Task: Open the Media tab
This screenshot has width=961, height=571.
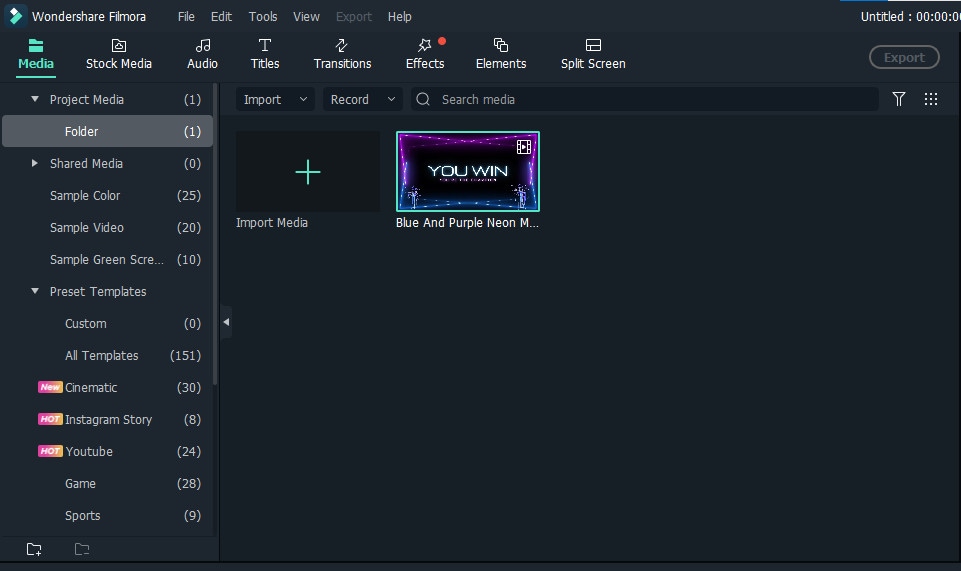Action: click(x=36, y=55)
